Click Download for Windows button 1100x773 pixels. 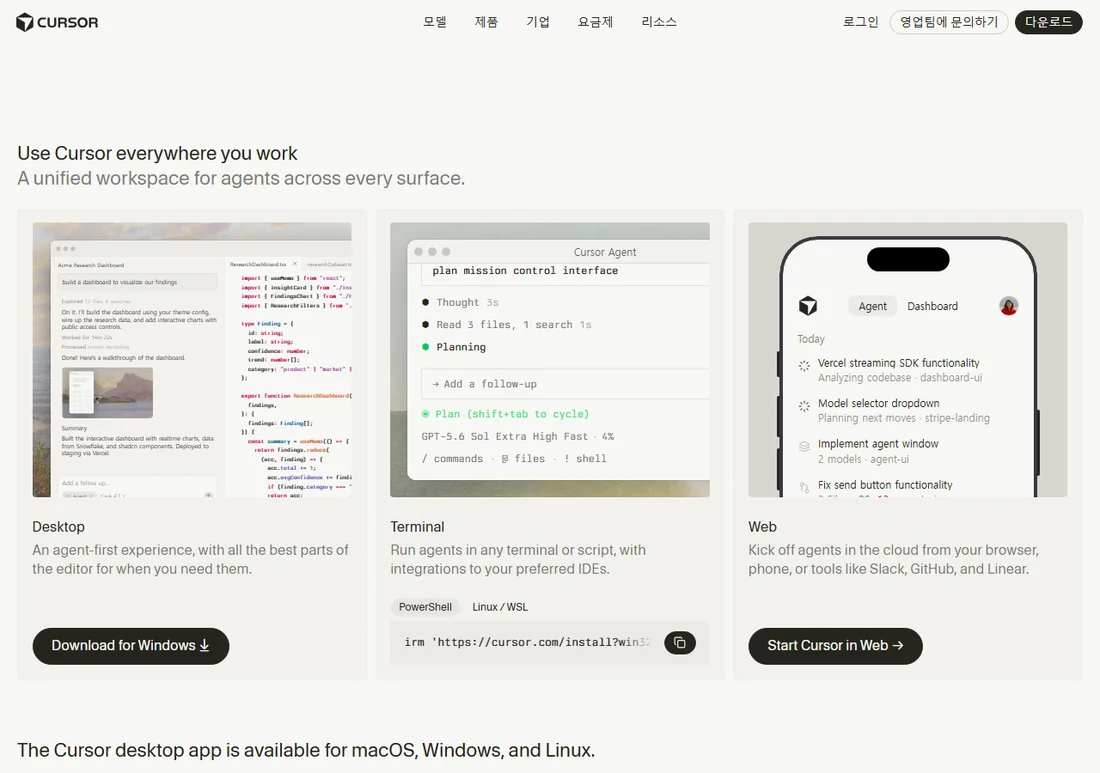pos(130,646)
